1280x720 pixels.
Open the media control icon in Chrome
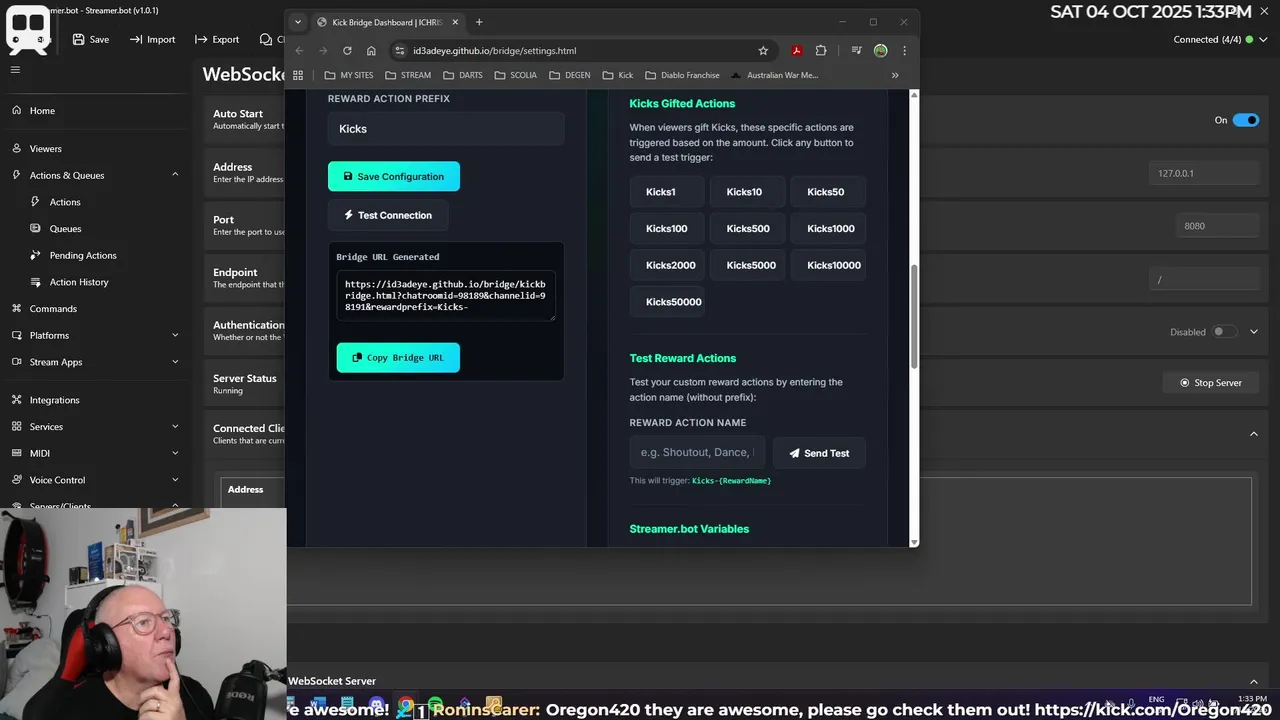[856, 50]
